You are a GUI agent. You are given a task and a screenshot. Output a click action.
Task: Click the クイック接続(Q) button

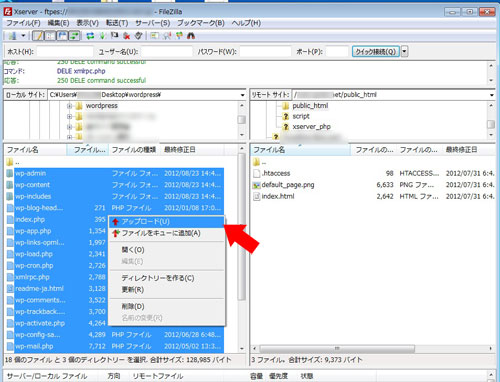(x=376, y=52)
